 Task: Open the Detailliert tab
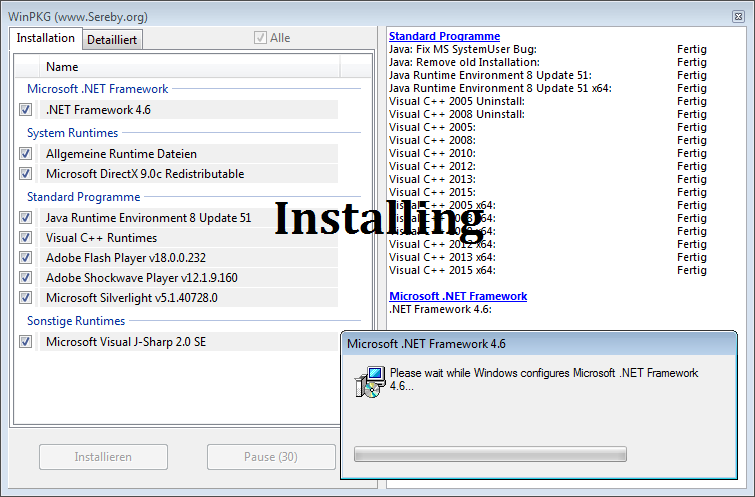112,40
